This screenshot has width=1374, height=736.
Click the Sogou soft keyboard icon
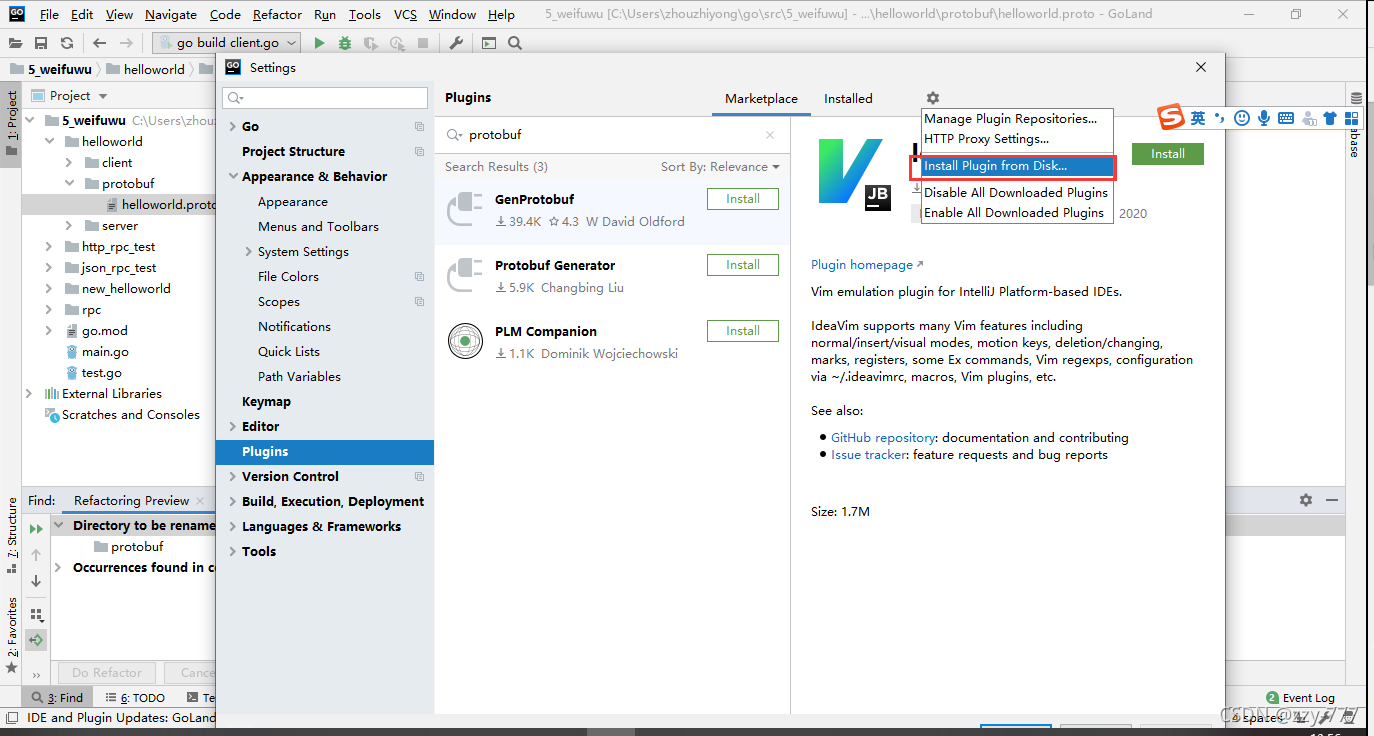1286,118
